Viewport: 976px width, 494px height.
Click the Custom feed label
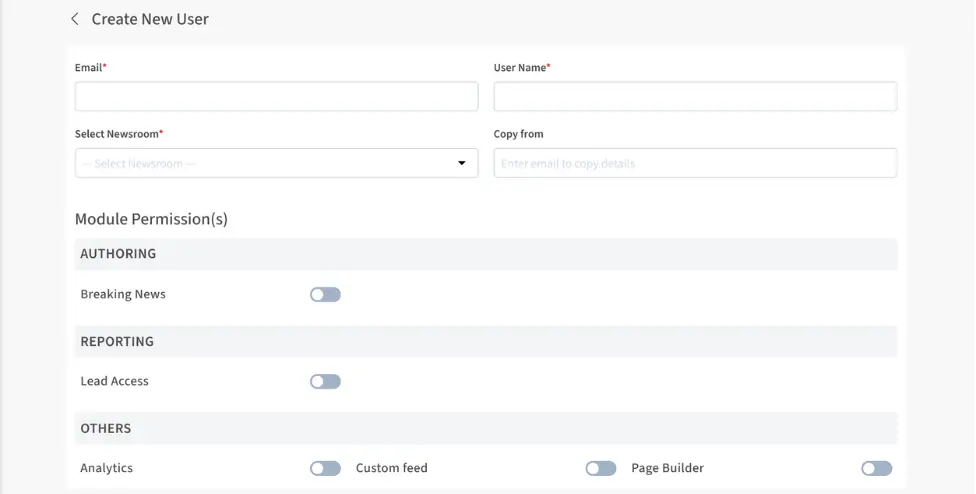[x=392, y=468]
